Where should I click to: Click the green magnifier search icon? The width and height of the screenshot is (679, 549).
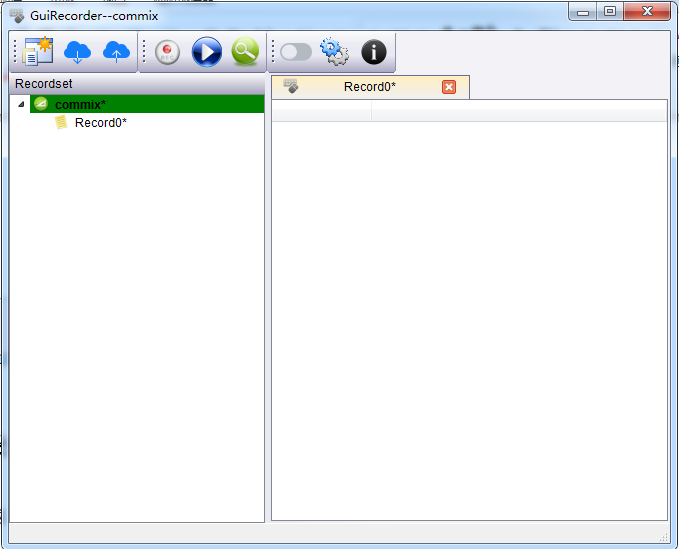tap(245, 52)
